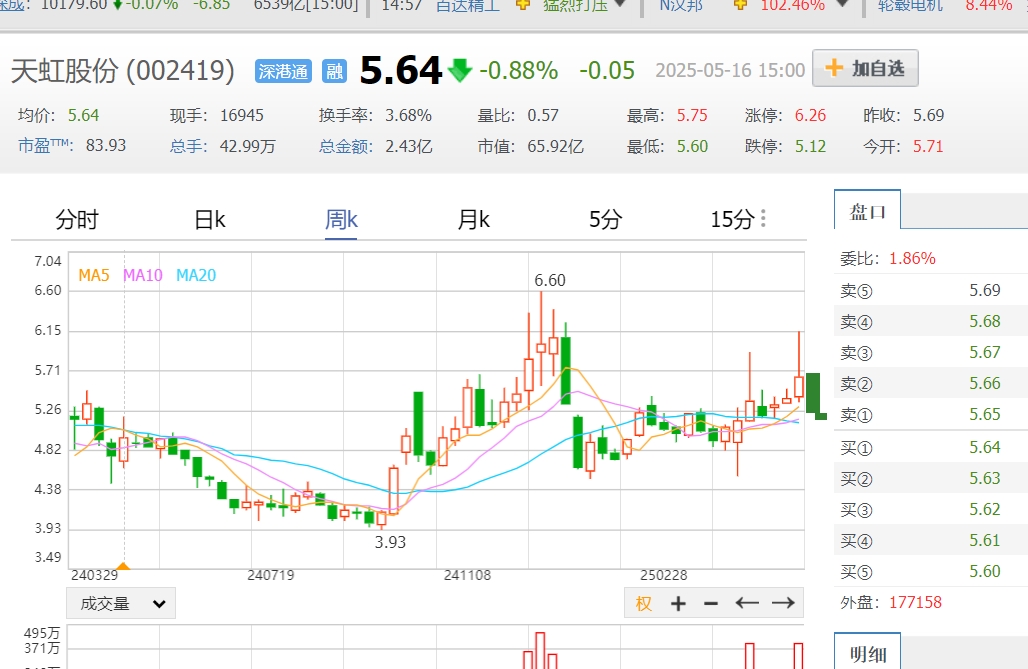Viewport: 1028px width, 669px height.
Task: Switch to the 日k chart tab
Action: [210, 219]
